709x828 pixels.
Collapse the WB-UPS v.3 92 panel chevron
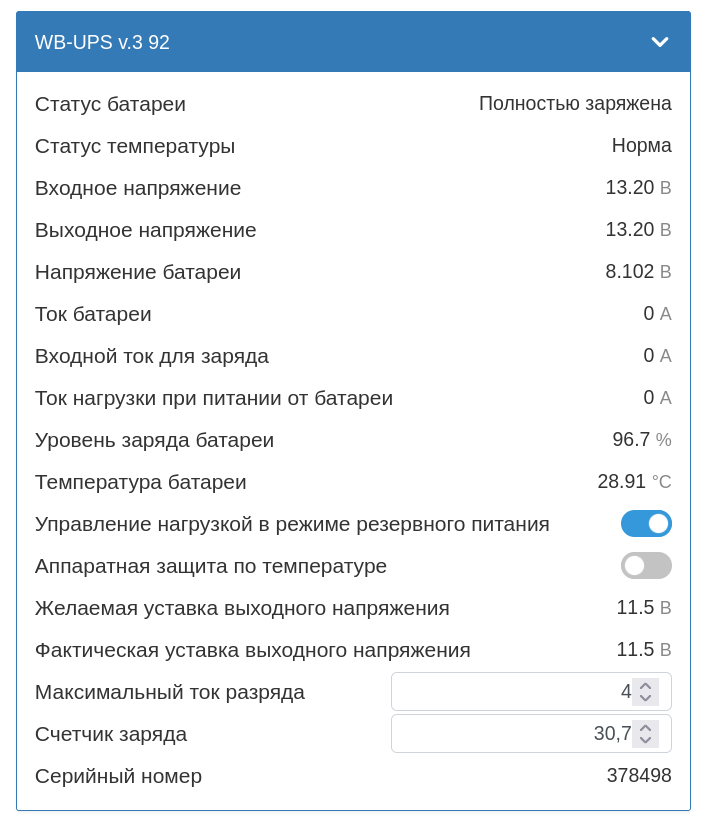659,42
